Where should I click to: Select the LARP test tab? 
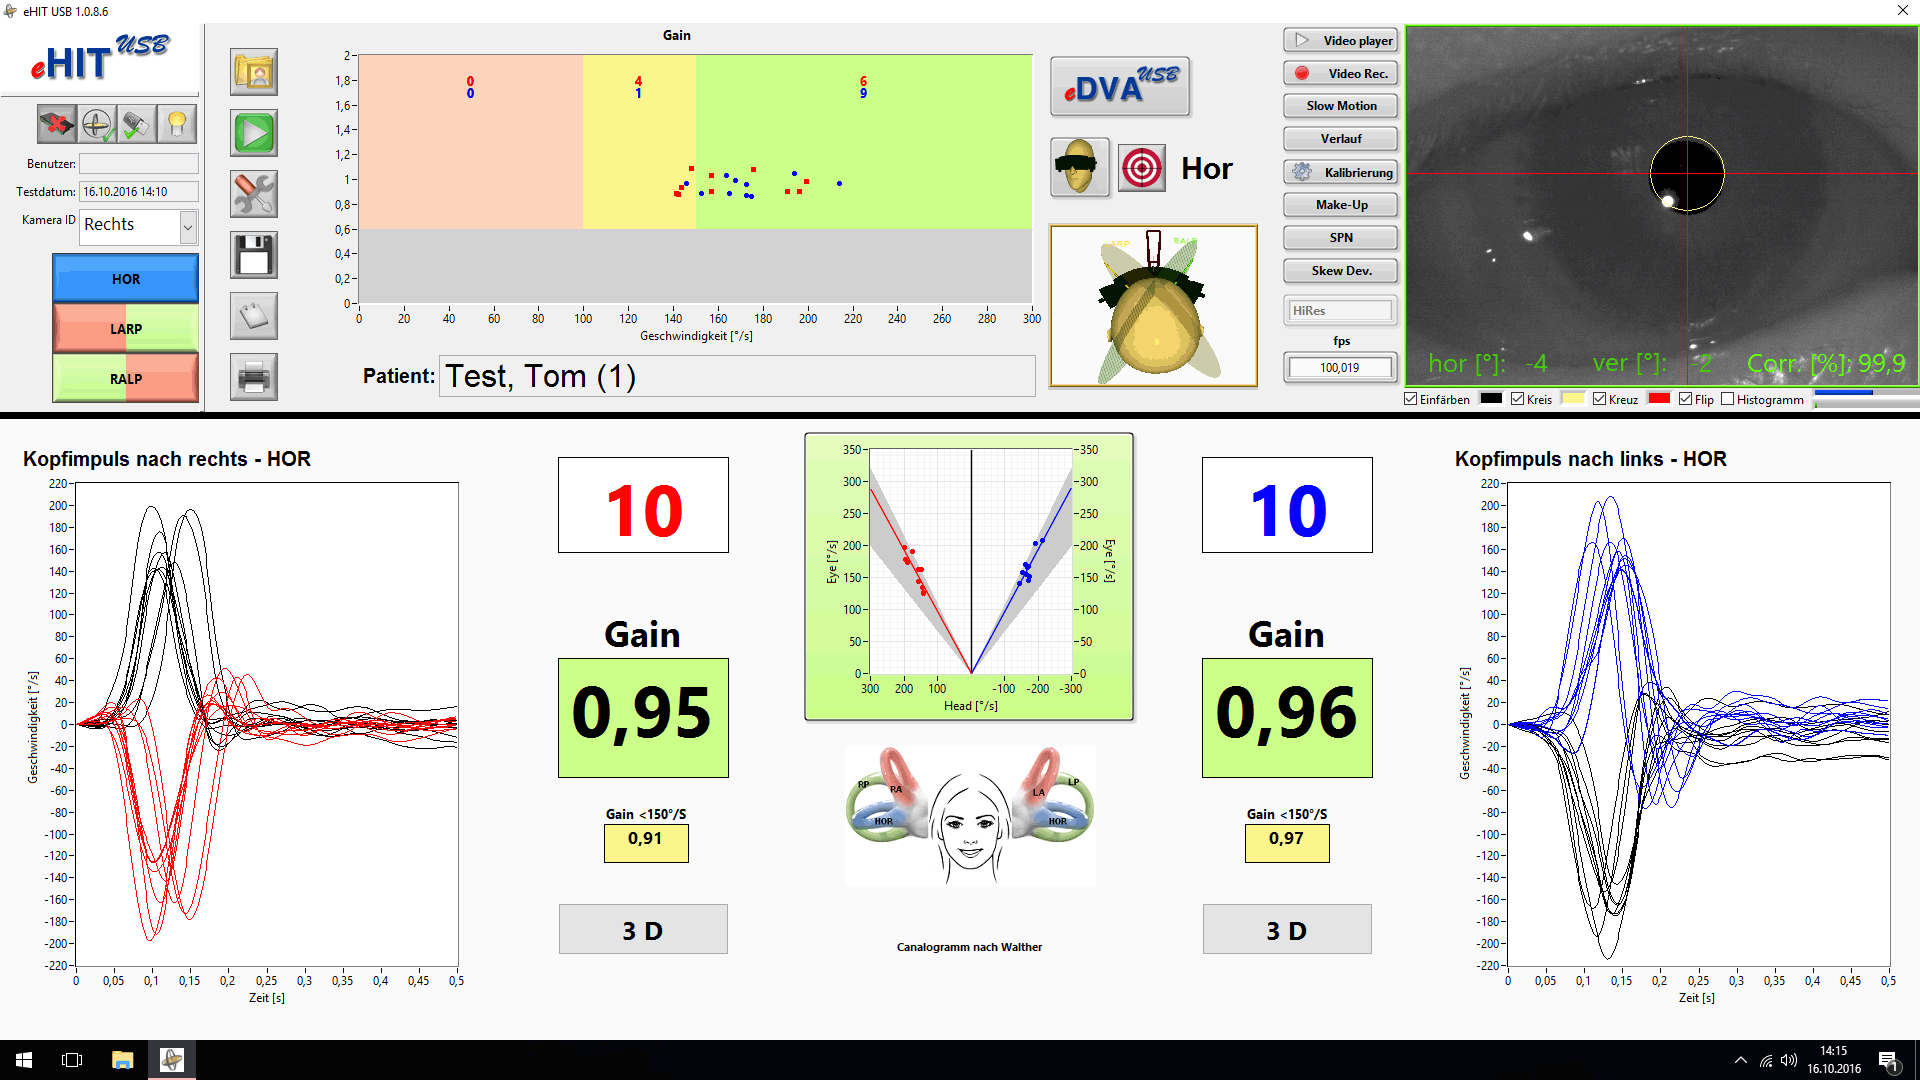point(126,329)
